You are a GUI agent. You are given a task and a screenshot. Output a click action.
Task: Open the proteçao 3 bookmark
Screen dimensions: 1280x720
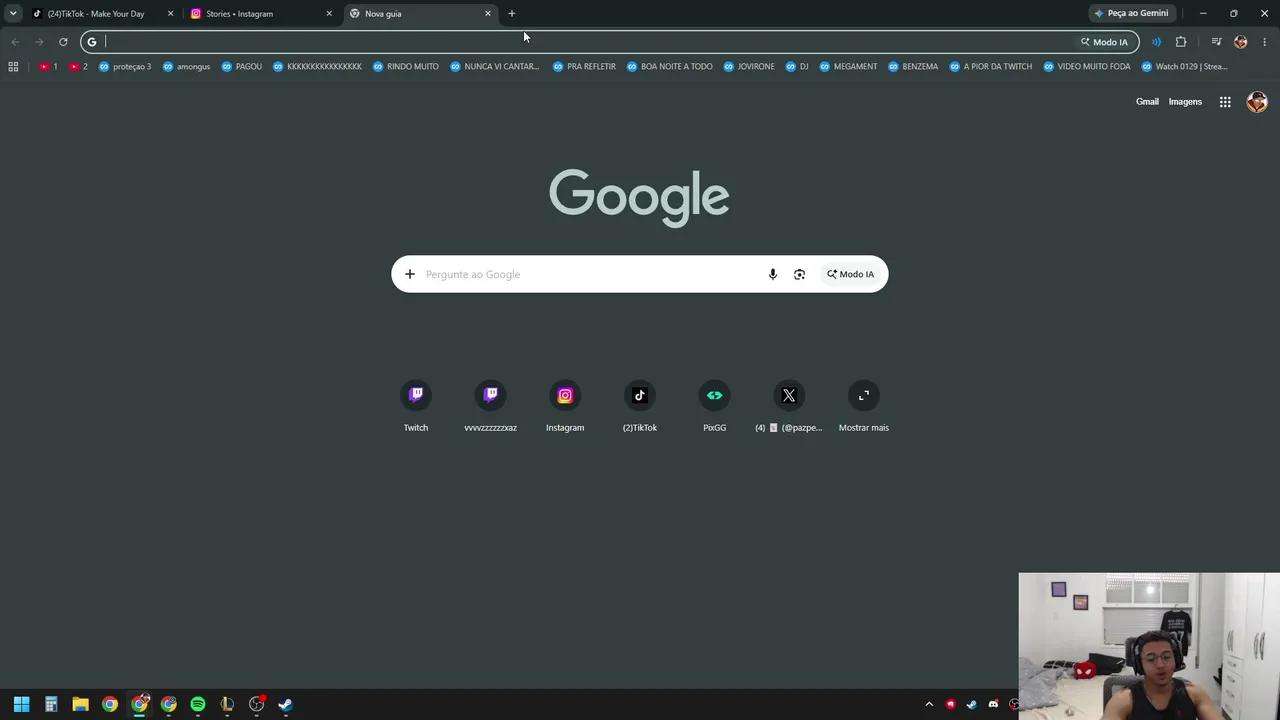(x=125, y=67)
